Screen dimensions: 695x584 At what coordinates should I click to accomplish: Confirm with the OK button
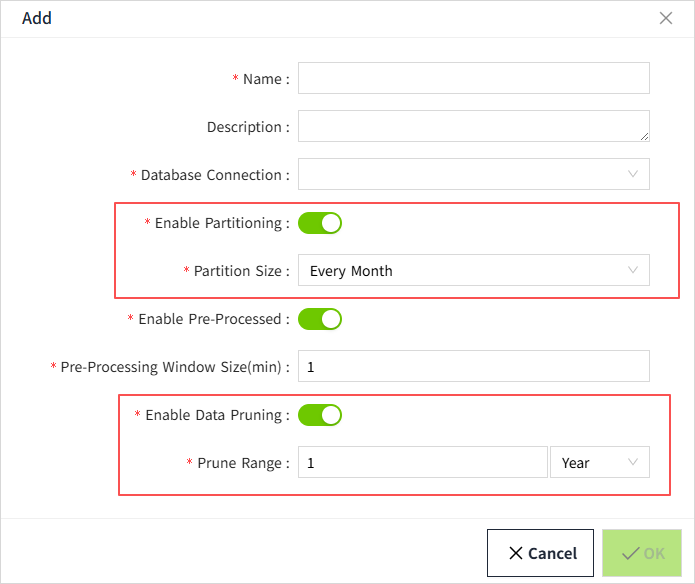point(640,553)
